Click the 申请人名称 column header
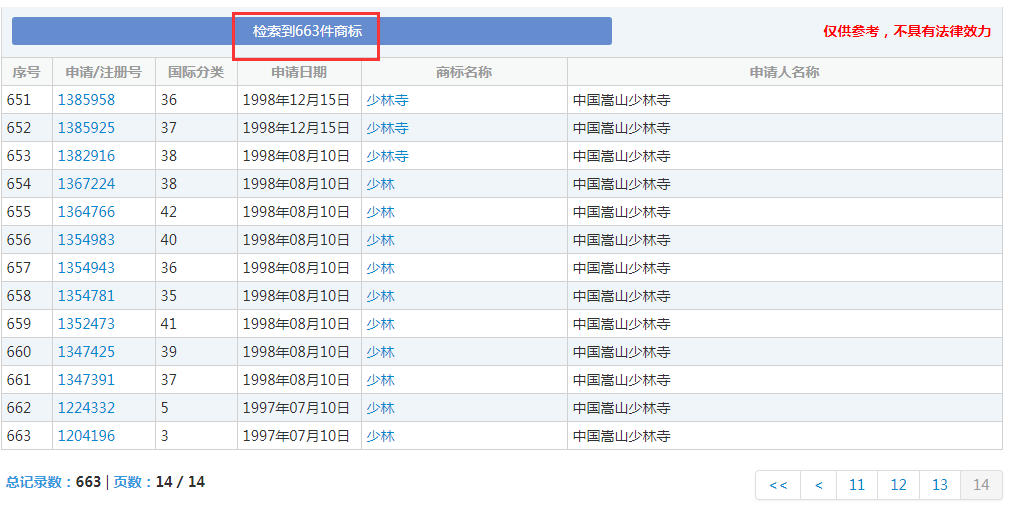 pyautogui.click(x=785, y=72)
